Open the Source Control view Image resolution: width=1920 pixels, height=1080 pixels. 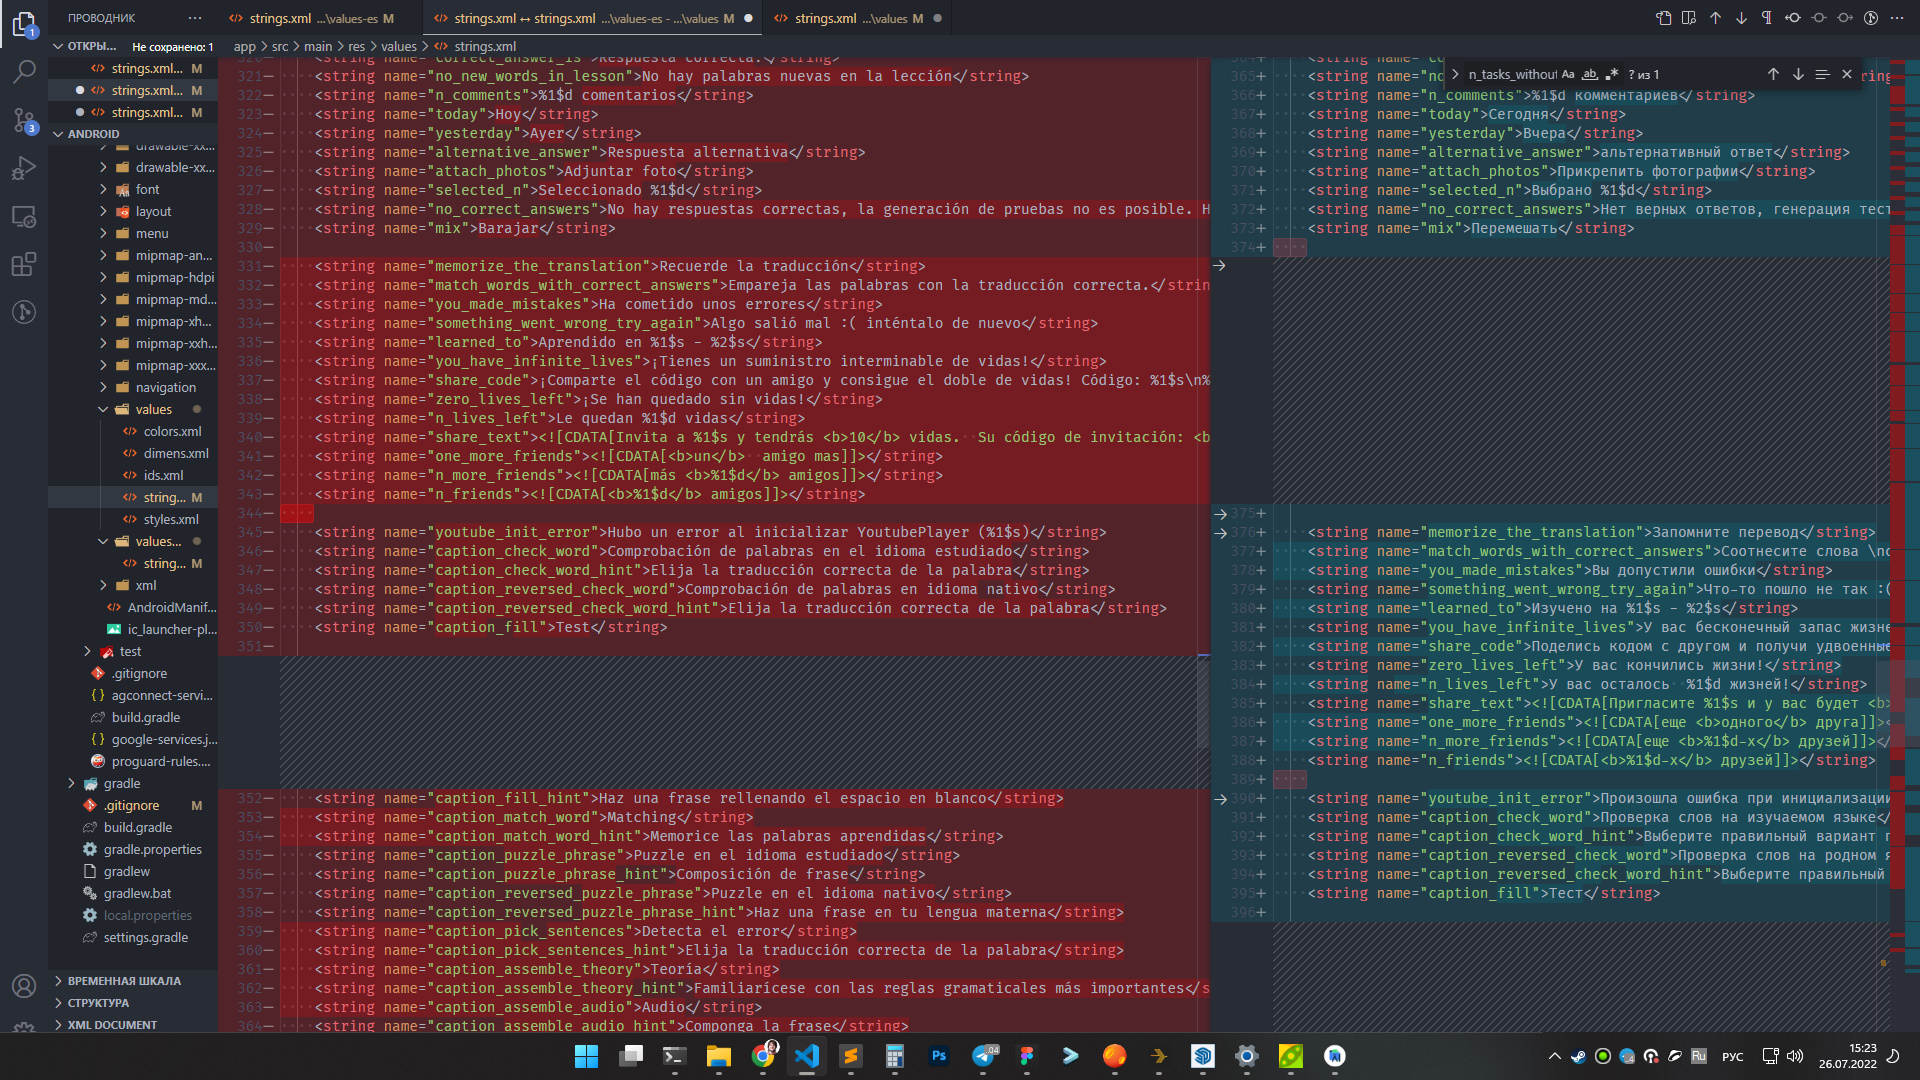click(x=24, y=121)
